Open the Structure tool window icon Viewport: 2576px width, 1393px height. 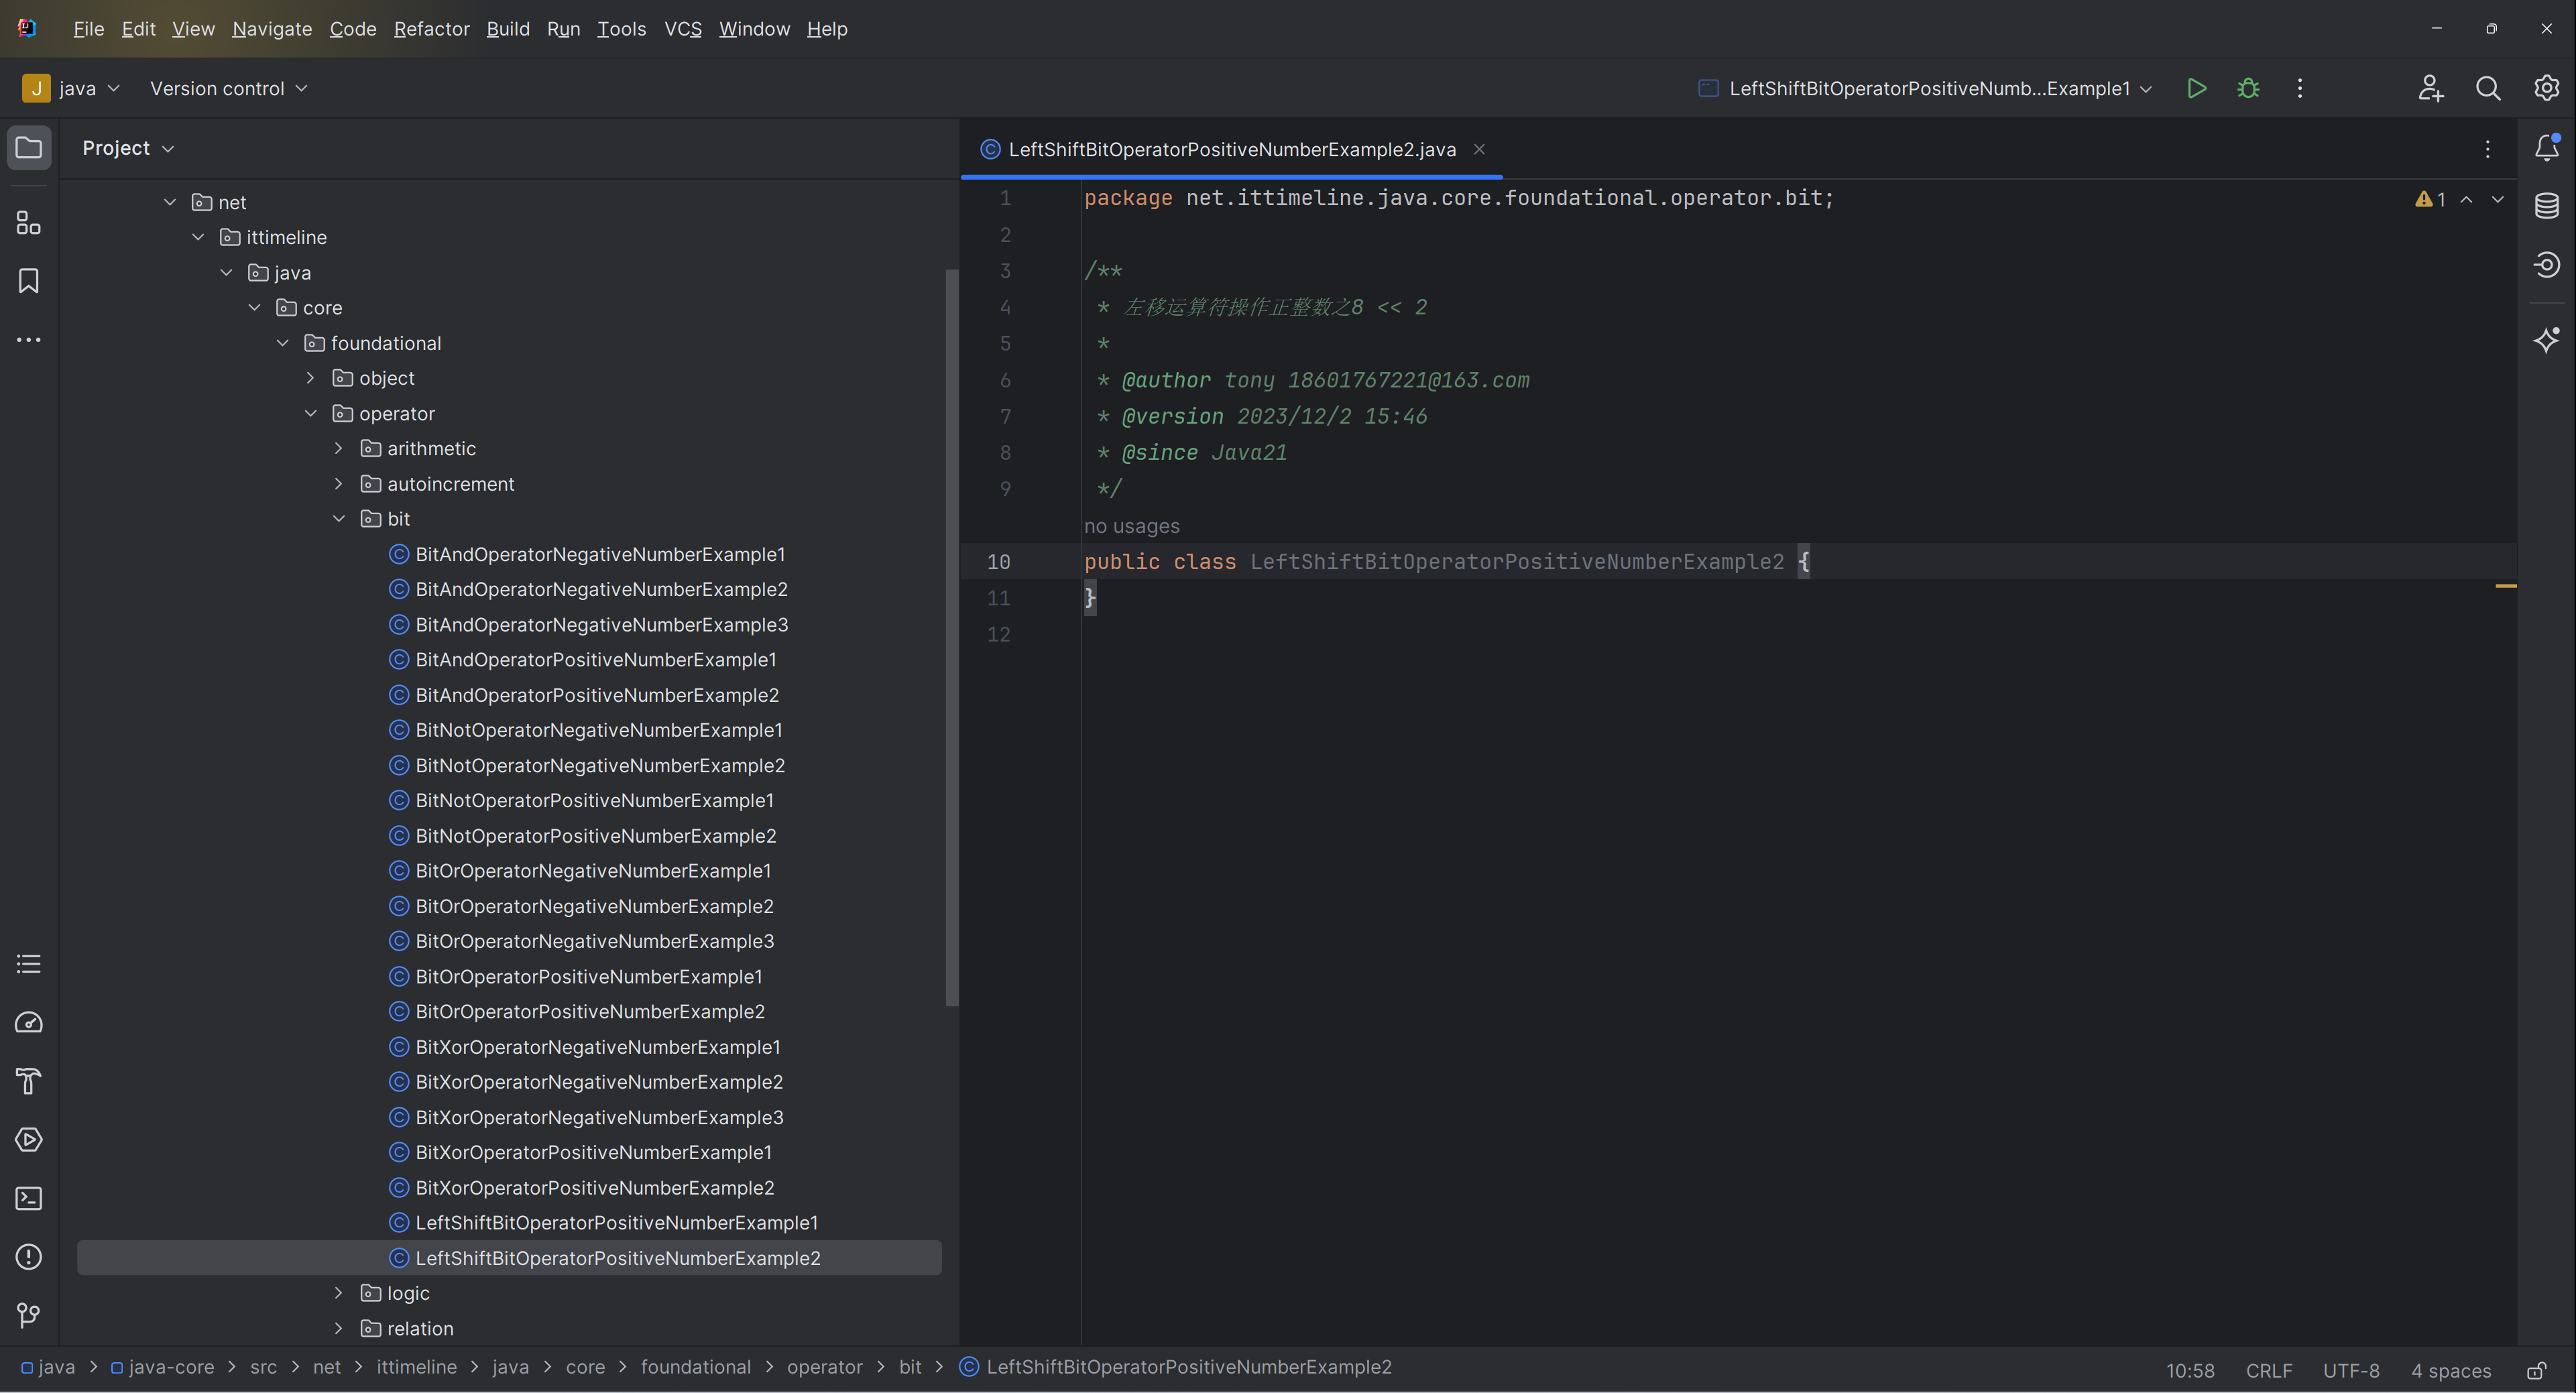(29, 223)
